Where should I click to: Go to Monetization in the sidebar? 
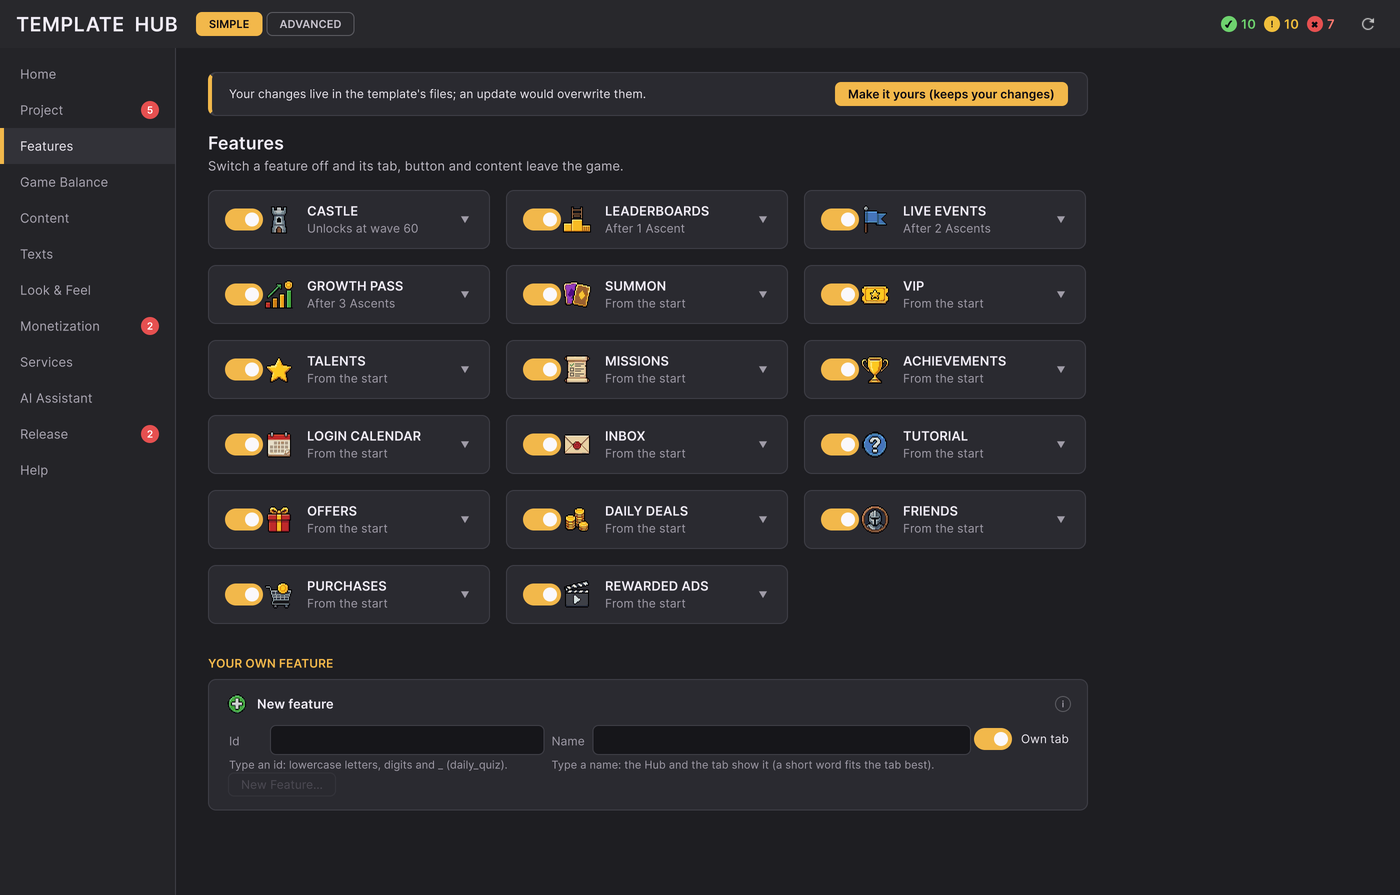pyautogui.click(x=88, y=326)
